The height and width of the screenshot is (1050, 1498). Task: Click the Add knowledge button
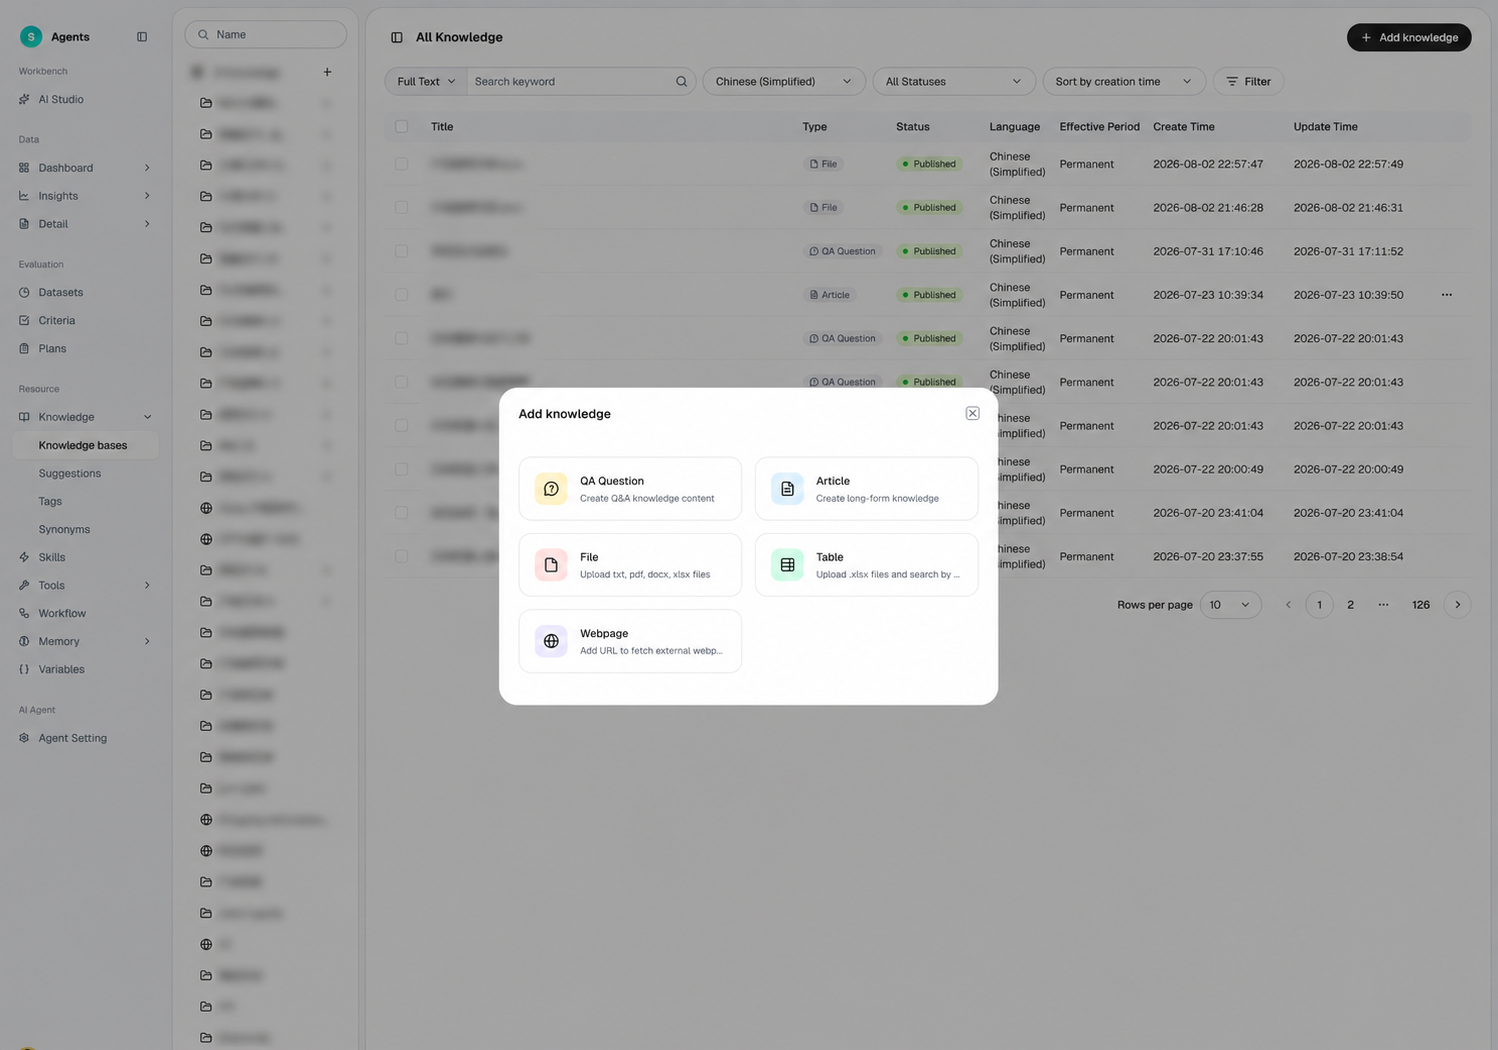pyautogui.click(x=1409, y=37)
